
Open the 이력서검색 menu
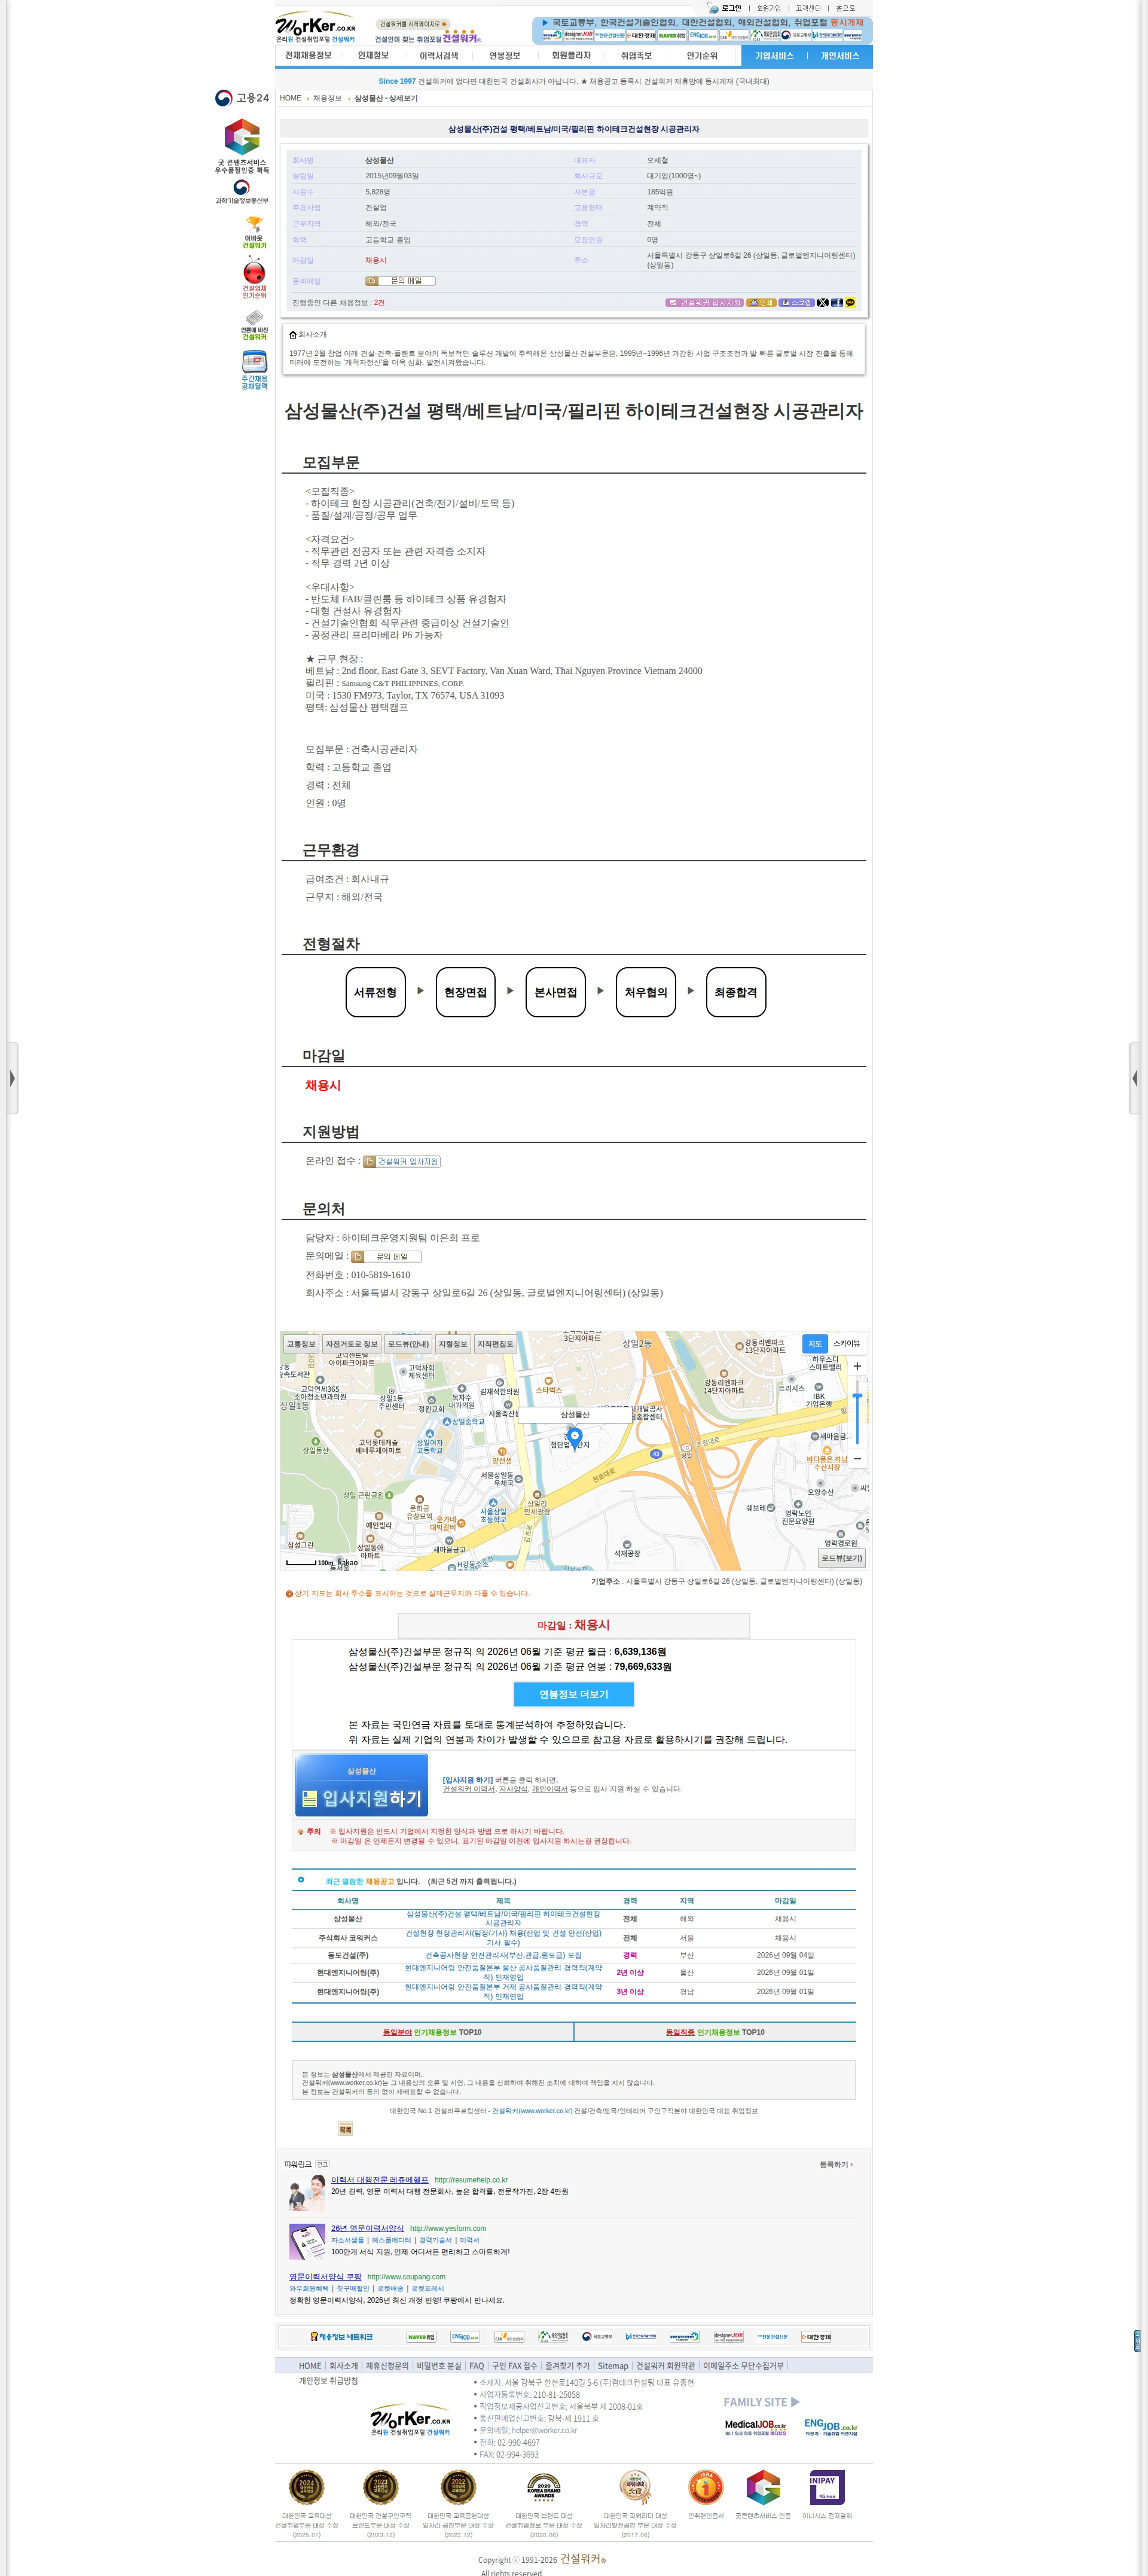click(x=438, y=56)
